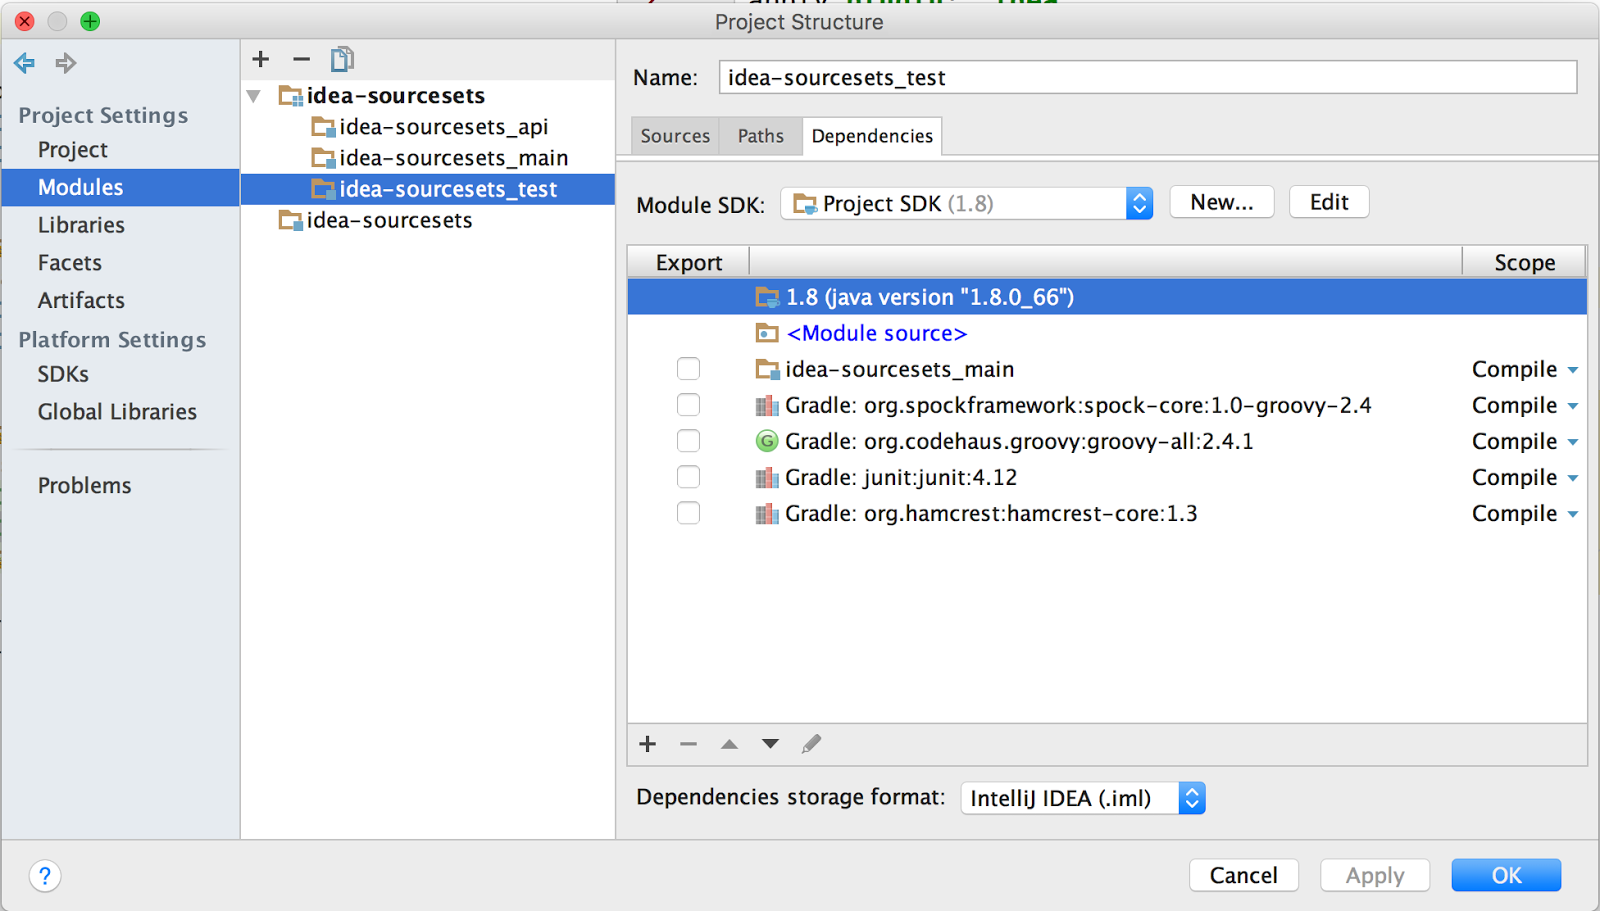Viewport: 1600px width, 911px height.
Task: Click the Edit dependency pencil icon
Action: 811,744
